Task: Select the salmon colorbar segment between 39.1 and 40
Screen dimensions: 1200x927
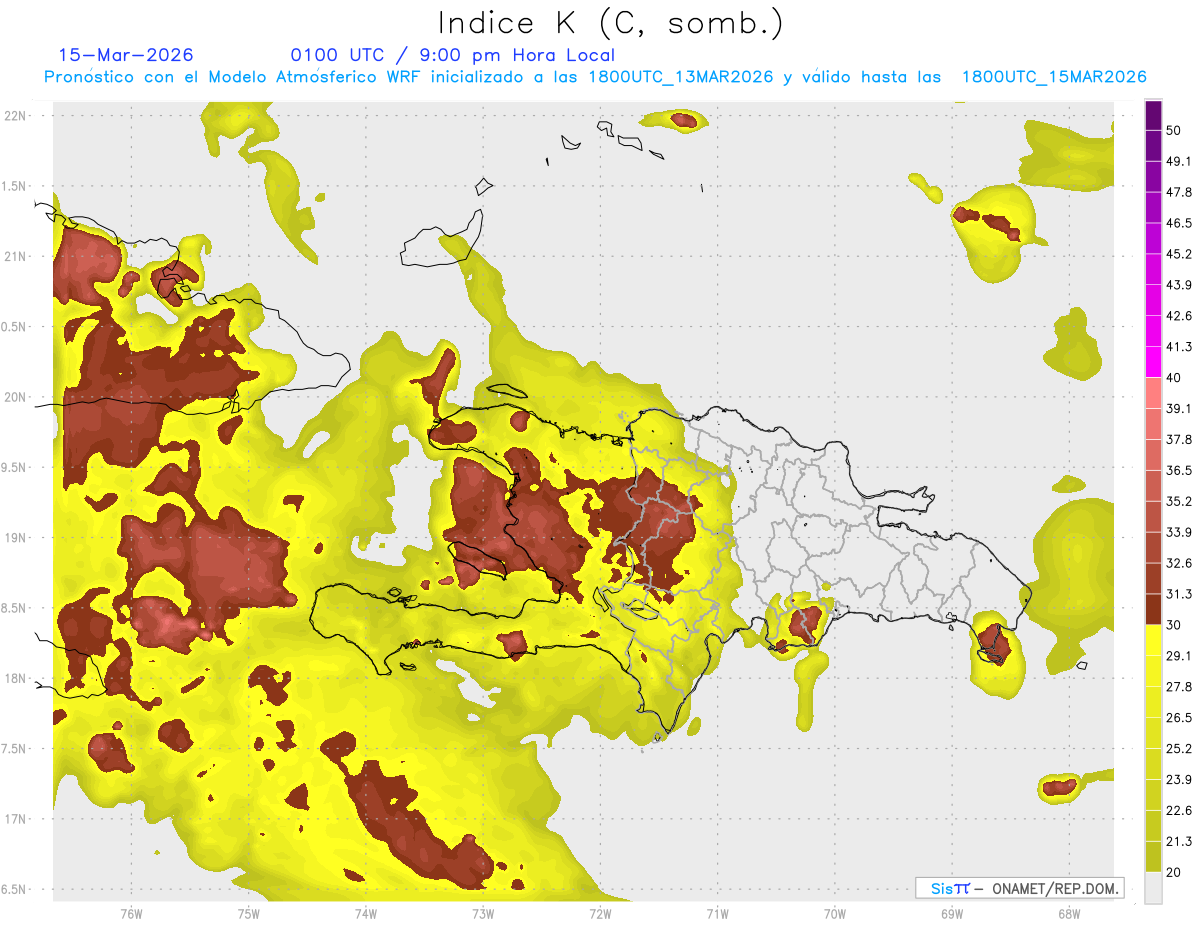Action: [x=1153, y=393]
